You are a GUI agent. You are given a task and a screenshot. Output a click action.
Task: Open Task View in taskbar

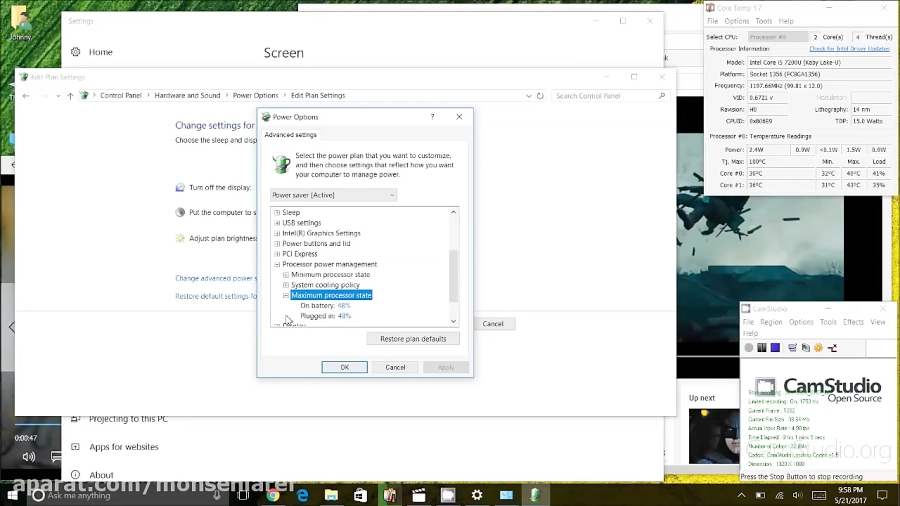tap(243, 495)
